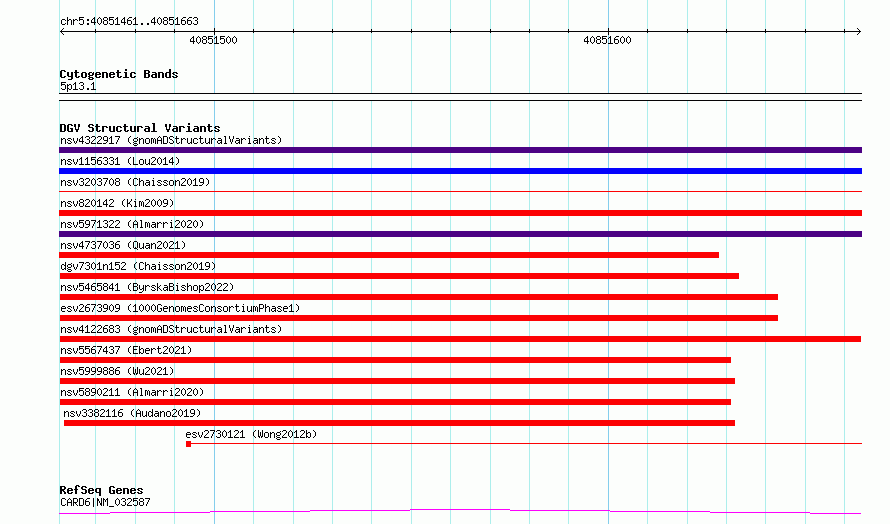Click the red bar under nsv5465841
Viewport: 890px width, 524px height.
418,297
